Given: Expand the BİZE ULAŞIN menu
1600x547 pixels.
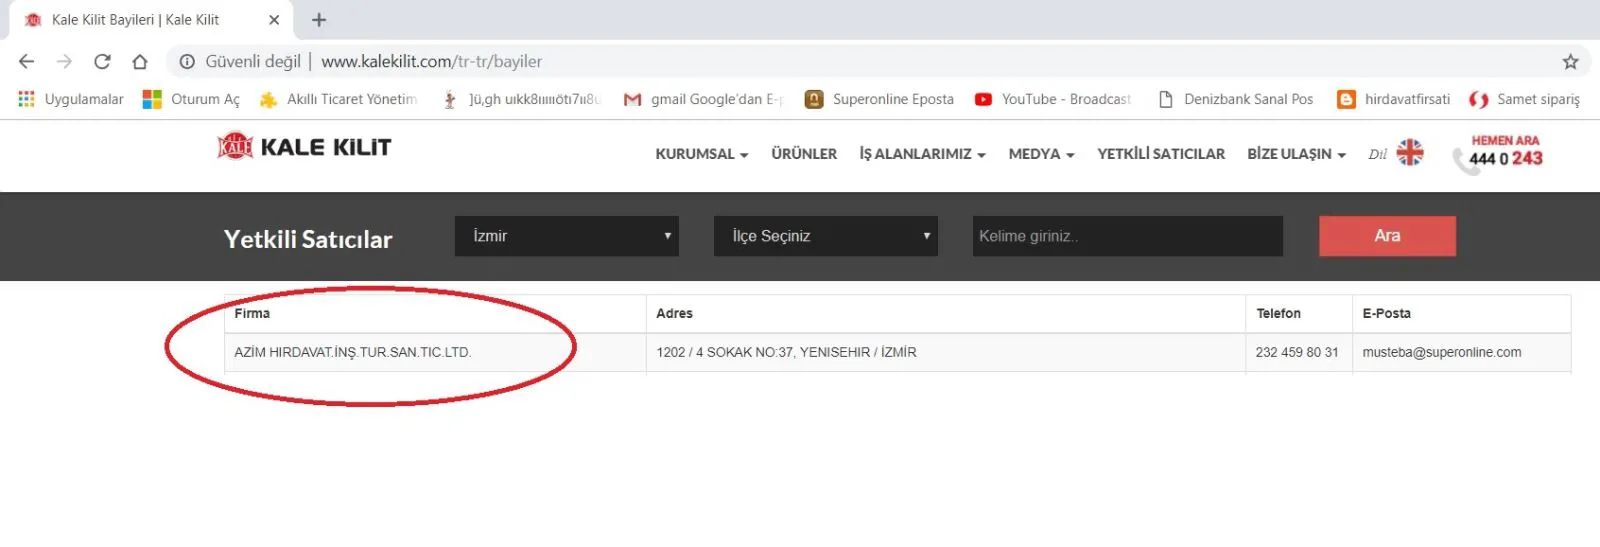Looking at the screenshot, I should [x=1296, y=154].
